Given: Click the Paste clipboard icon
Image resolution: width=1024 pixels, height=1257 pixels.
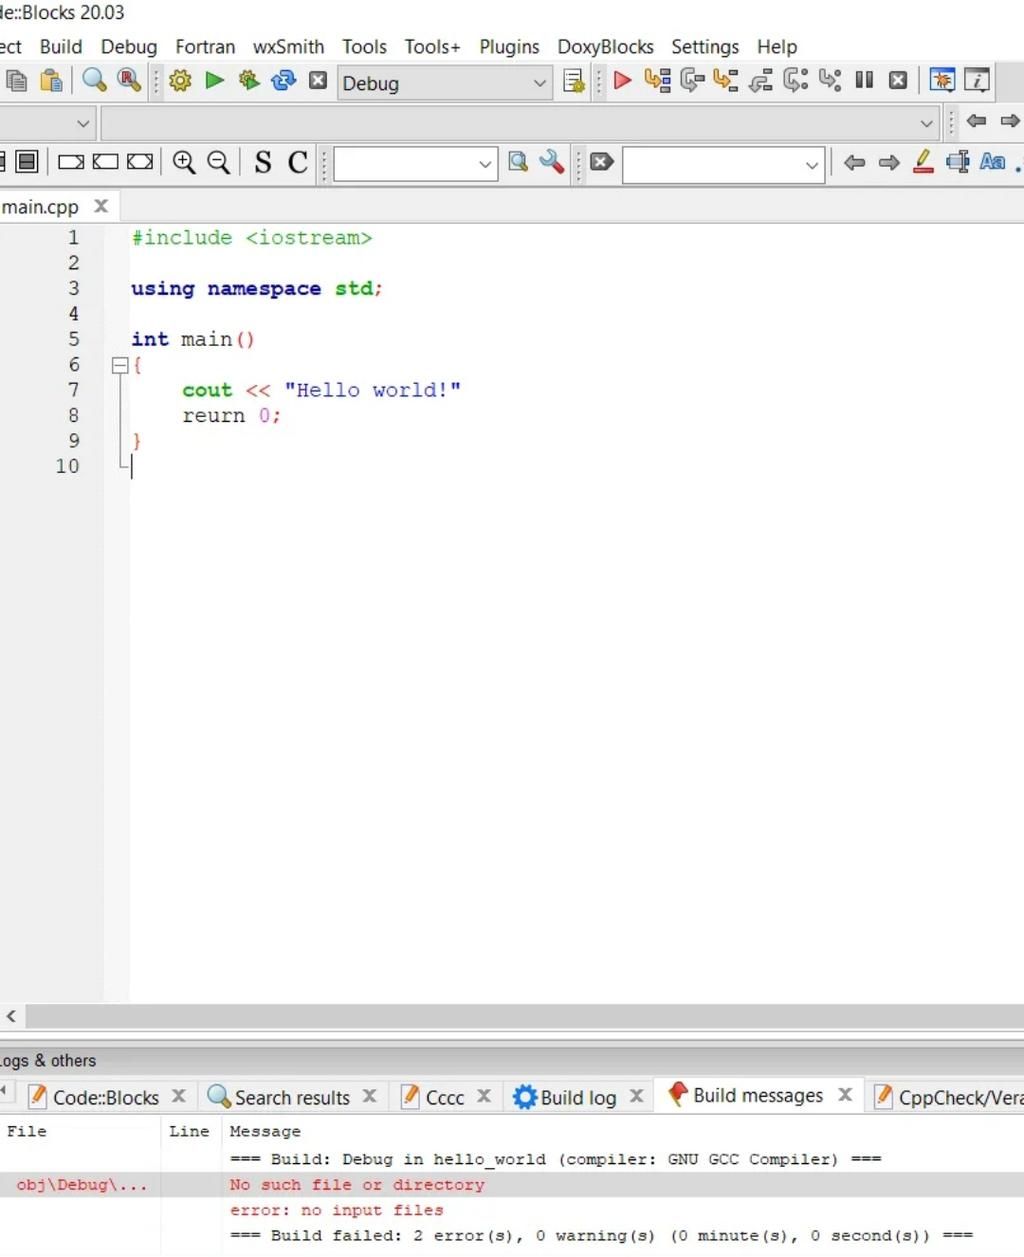Looking at the screenshot, I should point(51,81).
